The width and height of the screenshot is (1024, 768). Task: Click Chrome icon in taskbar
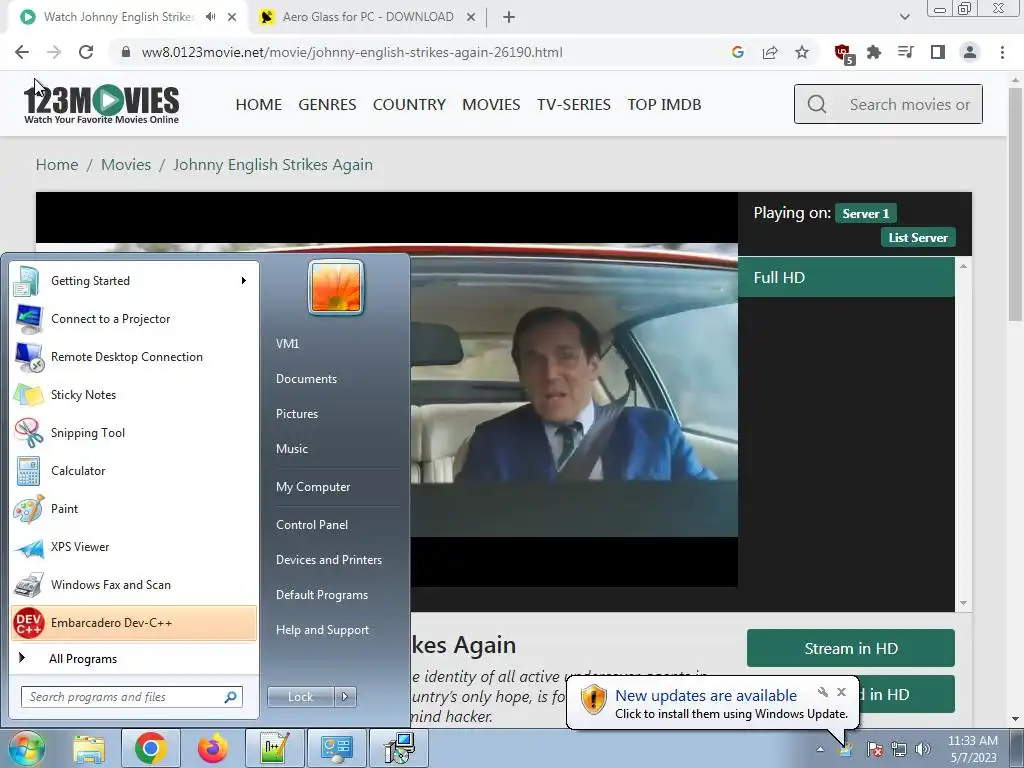151,748
